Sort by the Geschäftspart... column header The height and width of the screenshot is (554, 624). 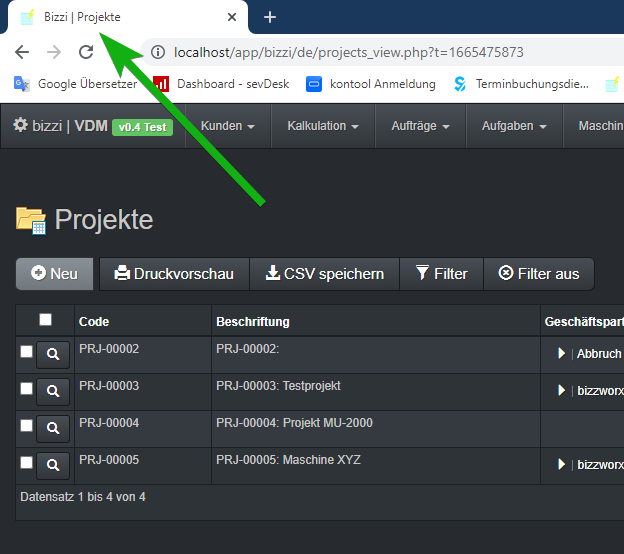pos(584,322)
